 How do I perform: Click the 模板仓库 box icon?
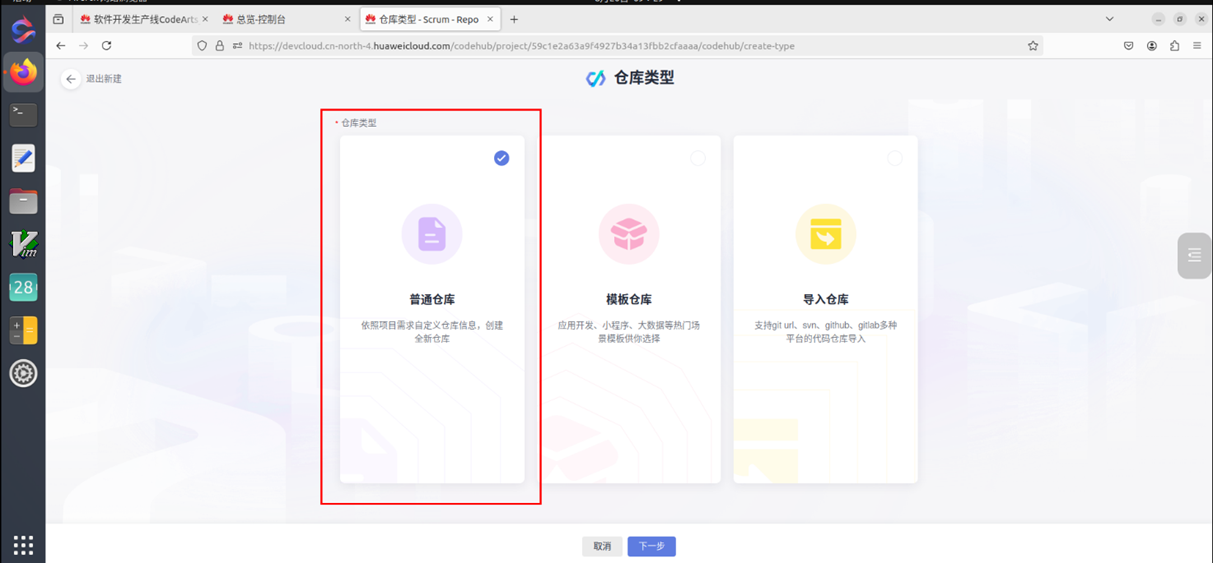[629, 234]
